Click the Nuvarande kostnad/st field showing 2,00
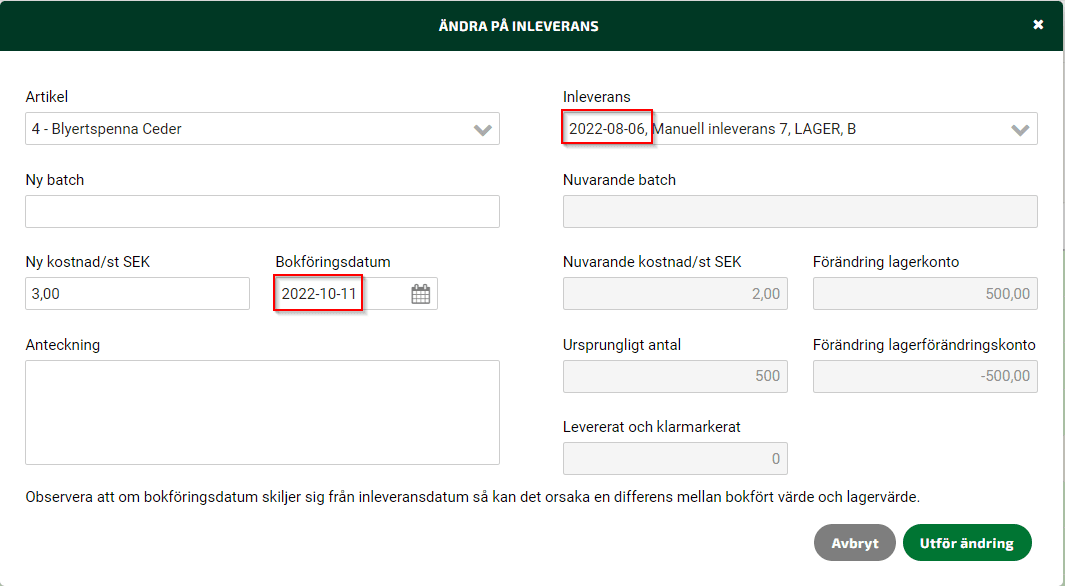The image size is (1065, 586). 675,293
